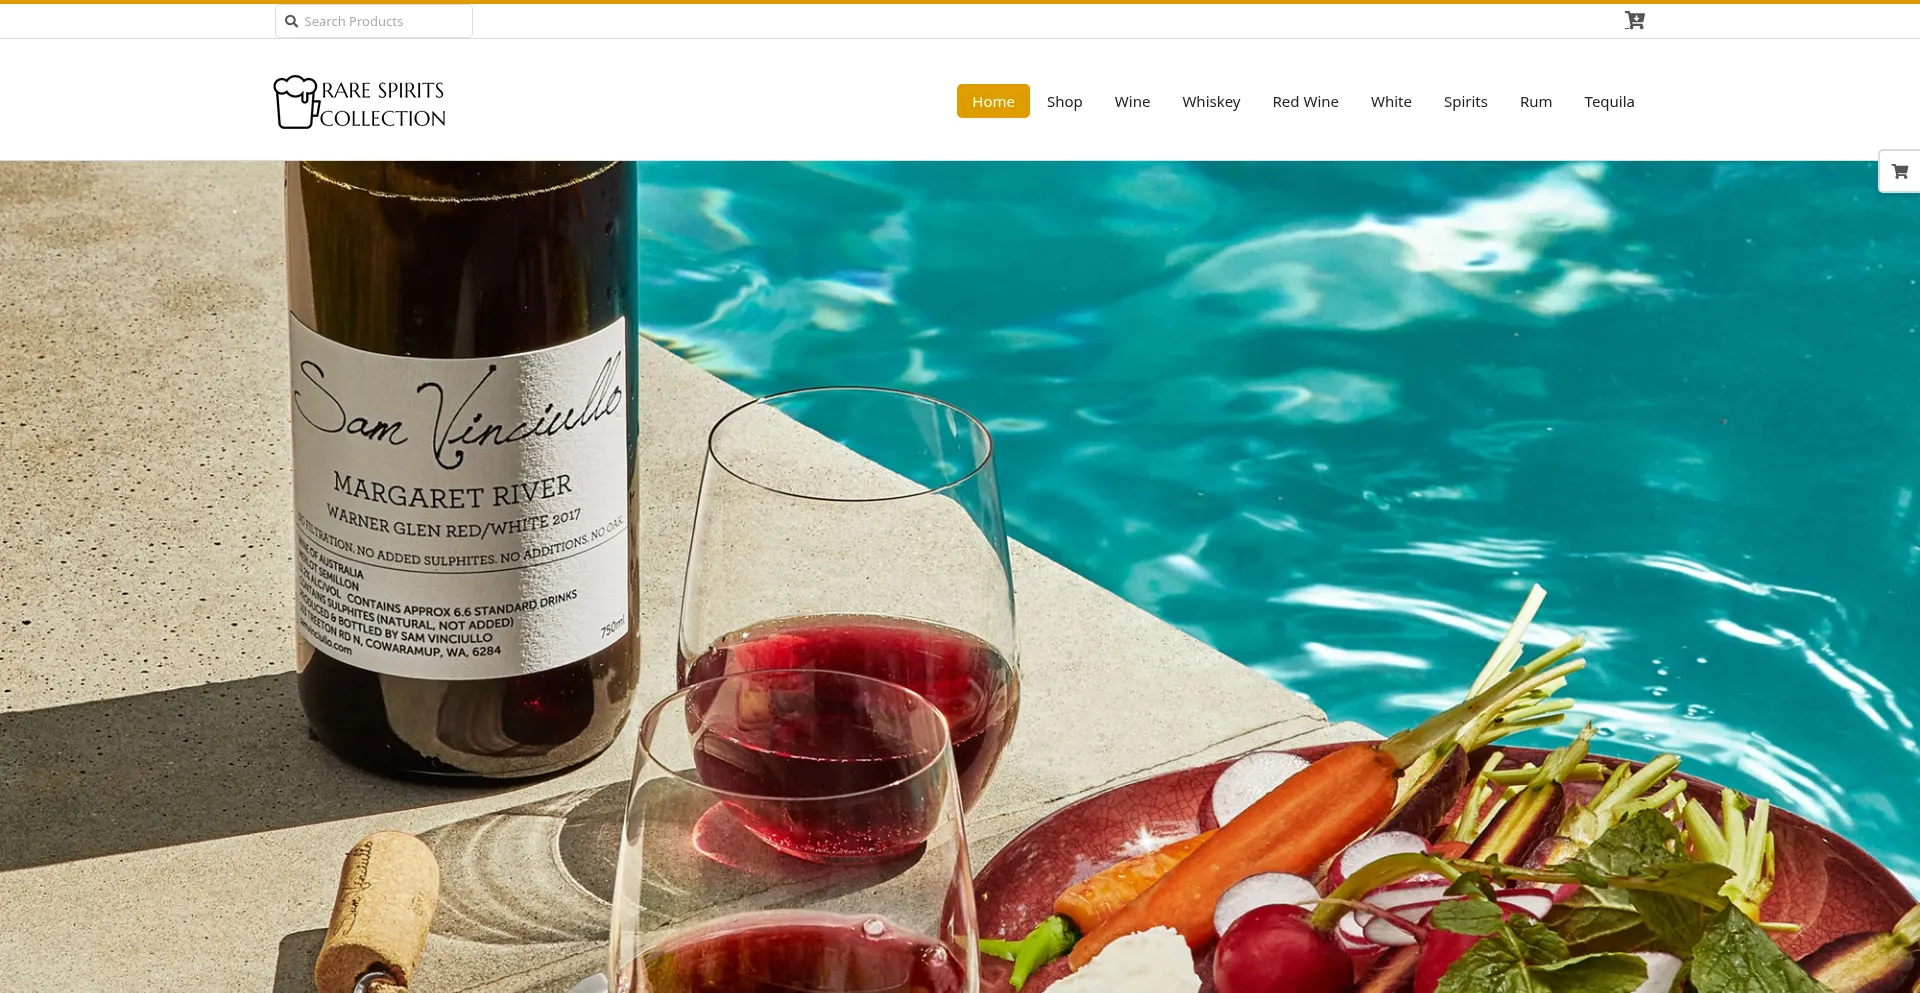Open the Spirits category
Screen dimensions: 1920x993
click(1465, 101)
